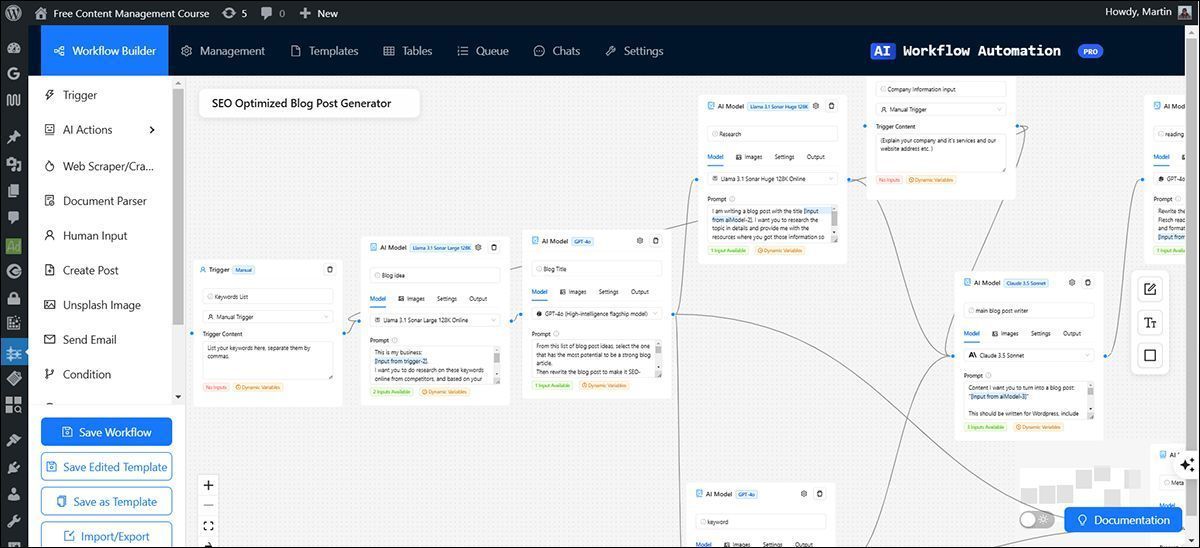
Task: Click Save as Template button
Action: pos(106,502)
